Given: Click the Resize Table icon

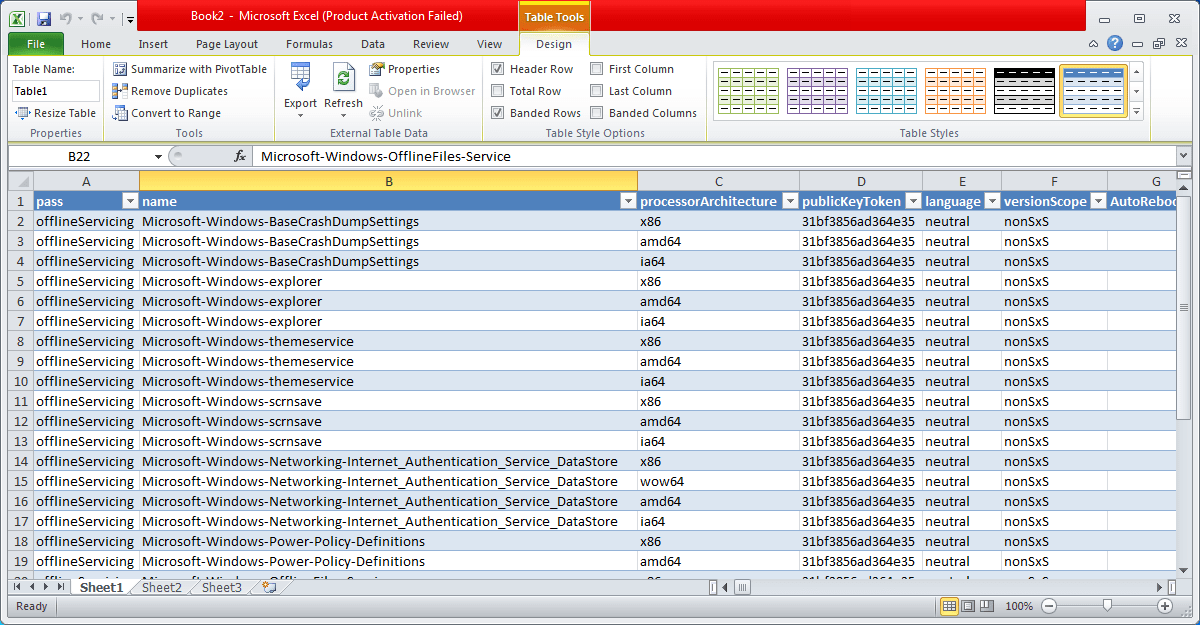Looking at the screenshot, I should [22, 113].
